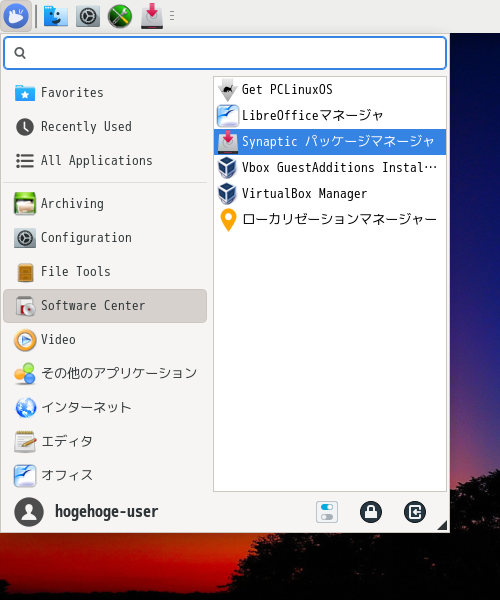
Task: Open ローカリゼーションマネージャー
Action: point(330,220)
